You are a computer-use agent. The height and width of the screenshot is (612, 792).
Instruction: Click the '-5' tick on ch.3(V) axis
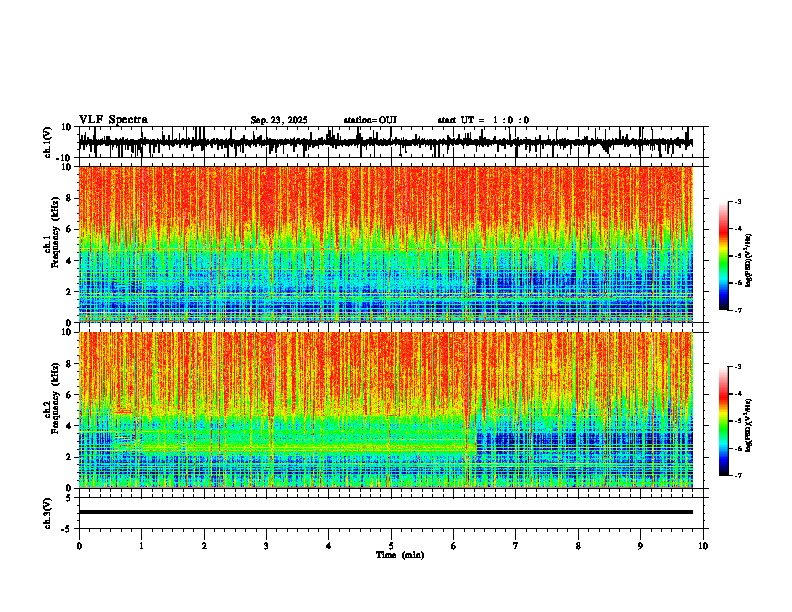point(67,529)
